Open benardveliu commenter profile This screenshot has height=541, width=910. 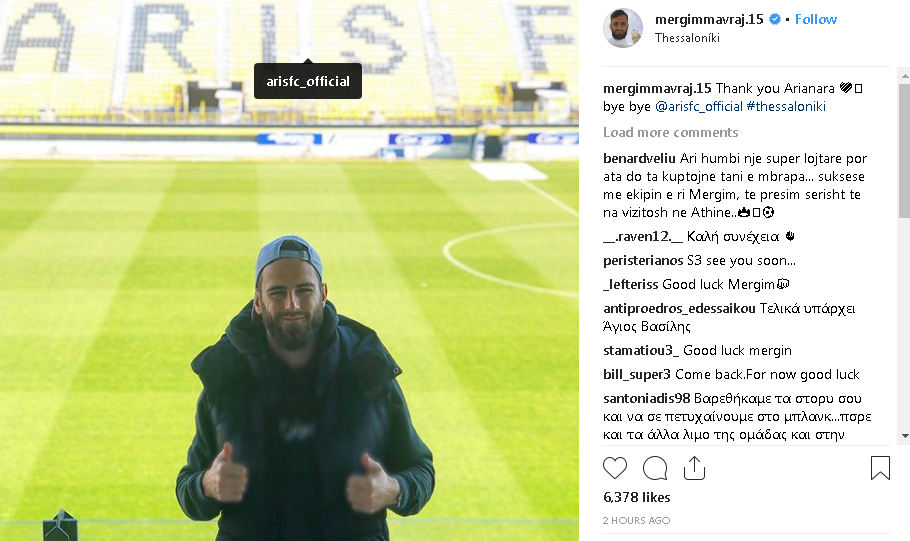[639, 158]
